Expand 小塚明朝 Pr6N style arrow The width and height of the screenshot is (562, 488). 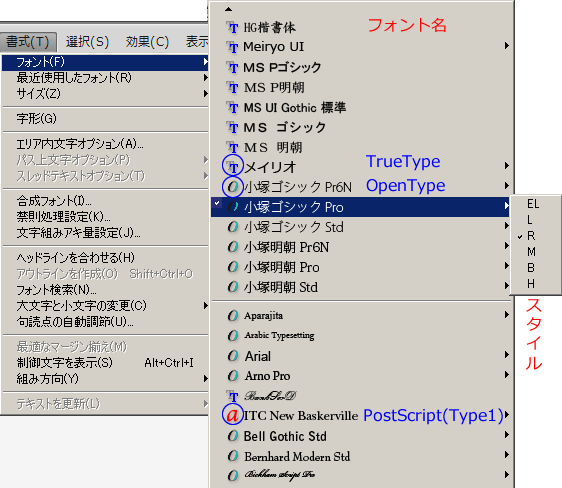click(506, 245)
